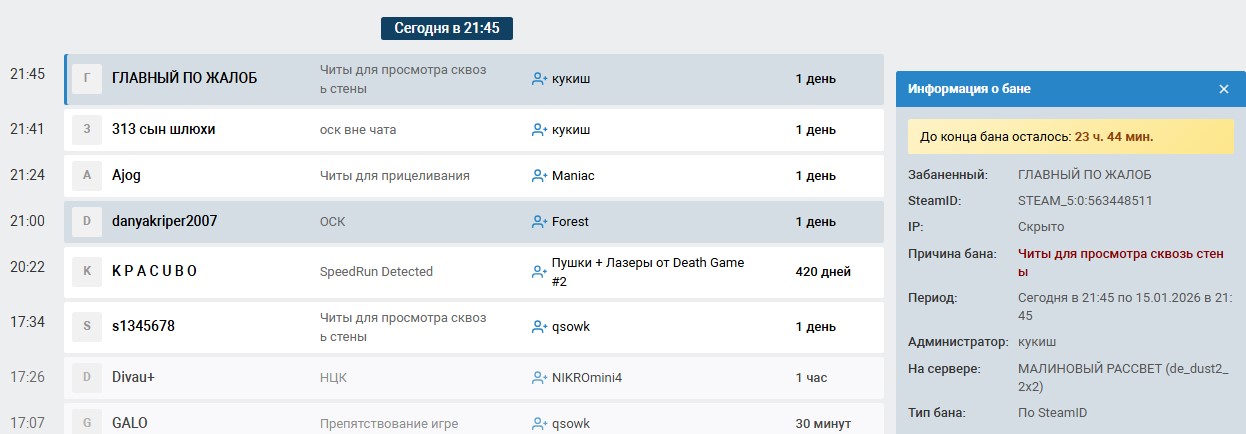Click the K P A C U B O avatar icon
Screen dimensions: 1246x434
click(87, 271)
